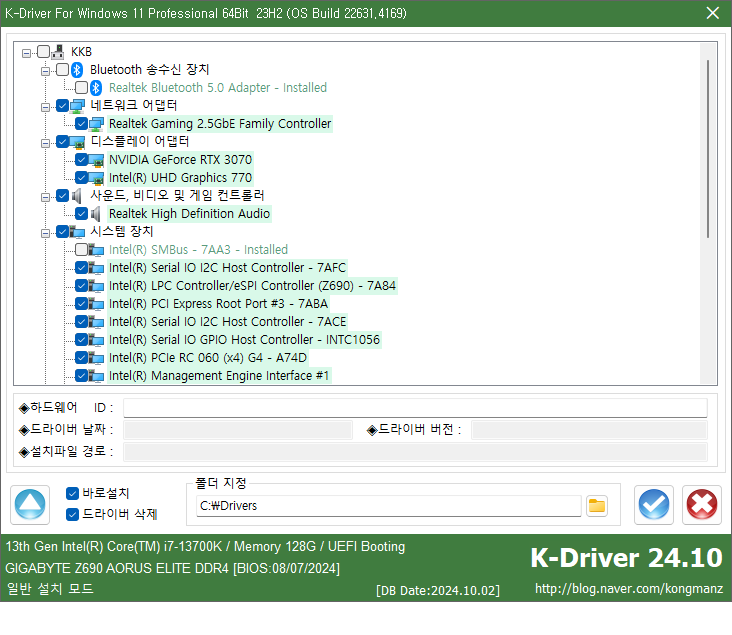The image size is (732, 635).
Task: Click the 네트워크 어댑터 network icon
Action: click(77, 106)
